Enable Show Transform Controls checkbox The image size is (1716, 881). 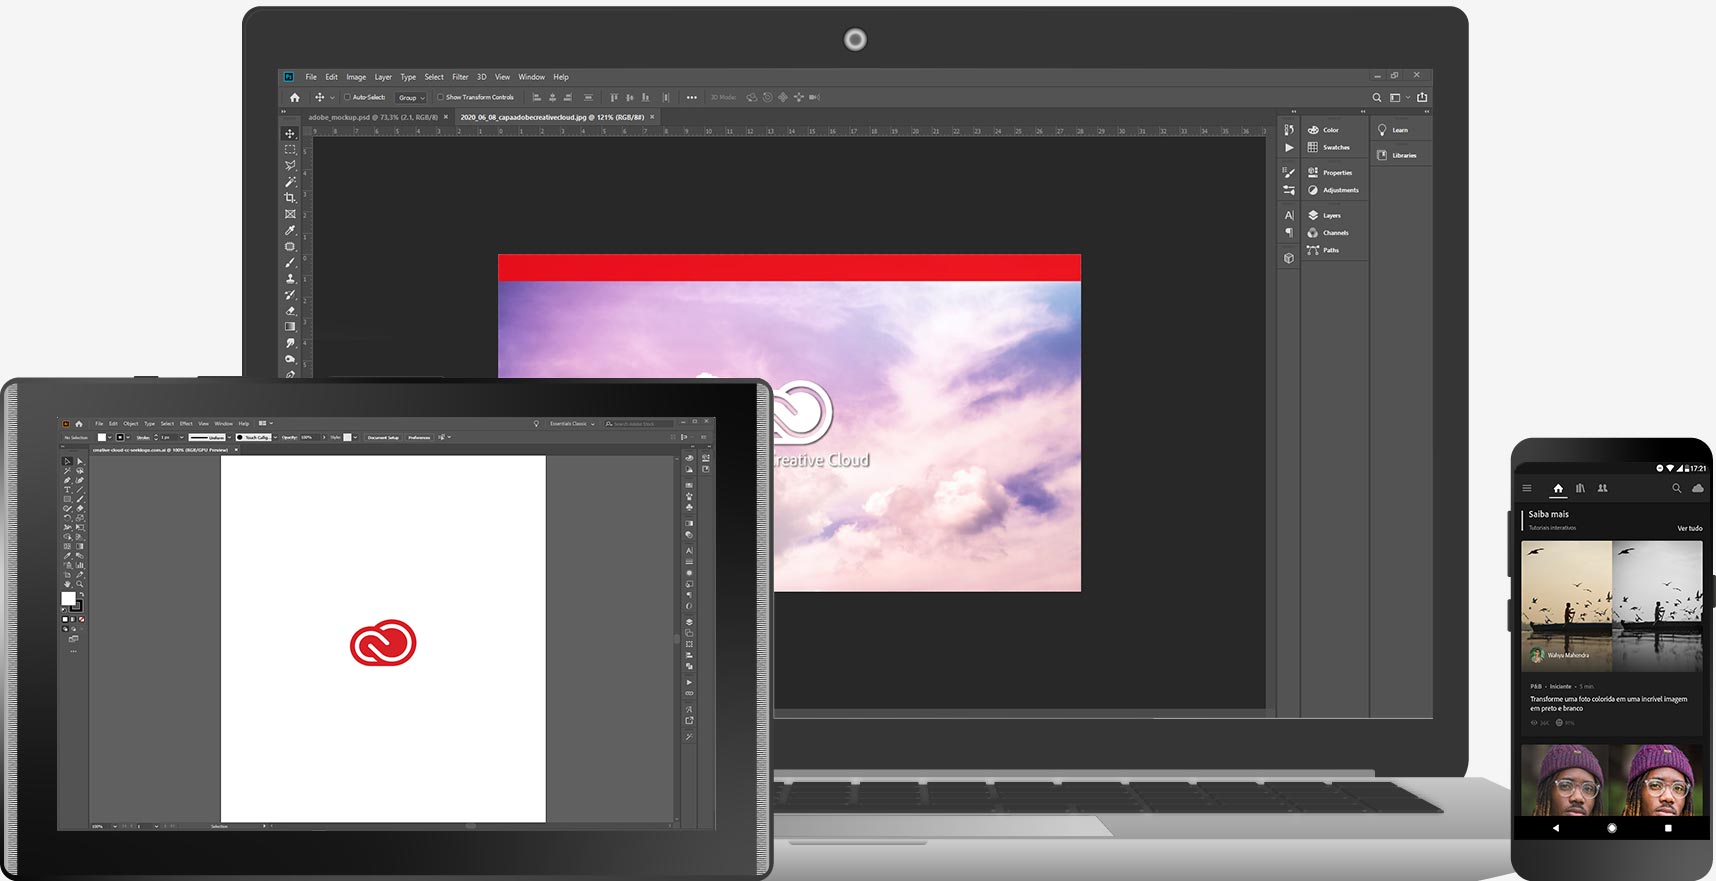(440, 97)
